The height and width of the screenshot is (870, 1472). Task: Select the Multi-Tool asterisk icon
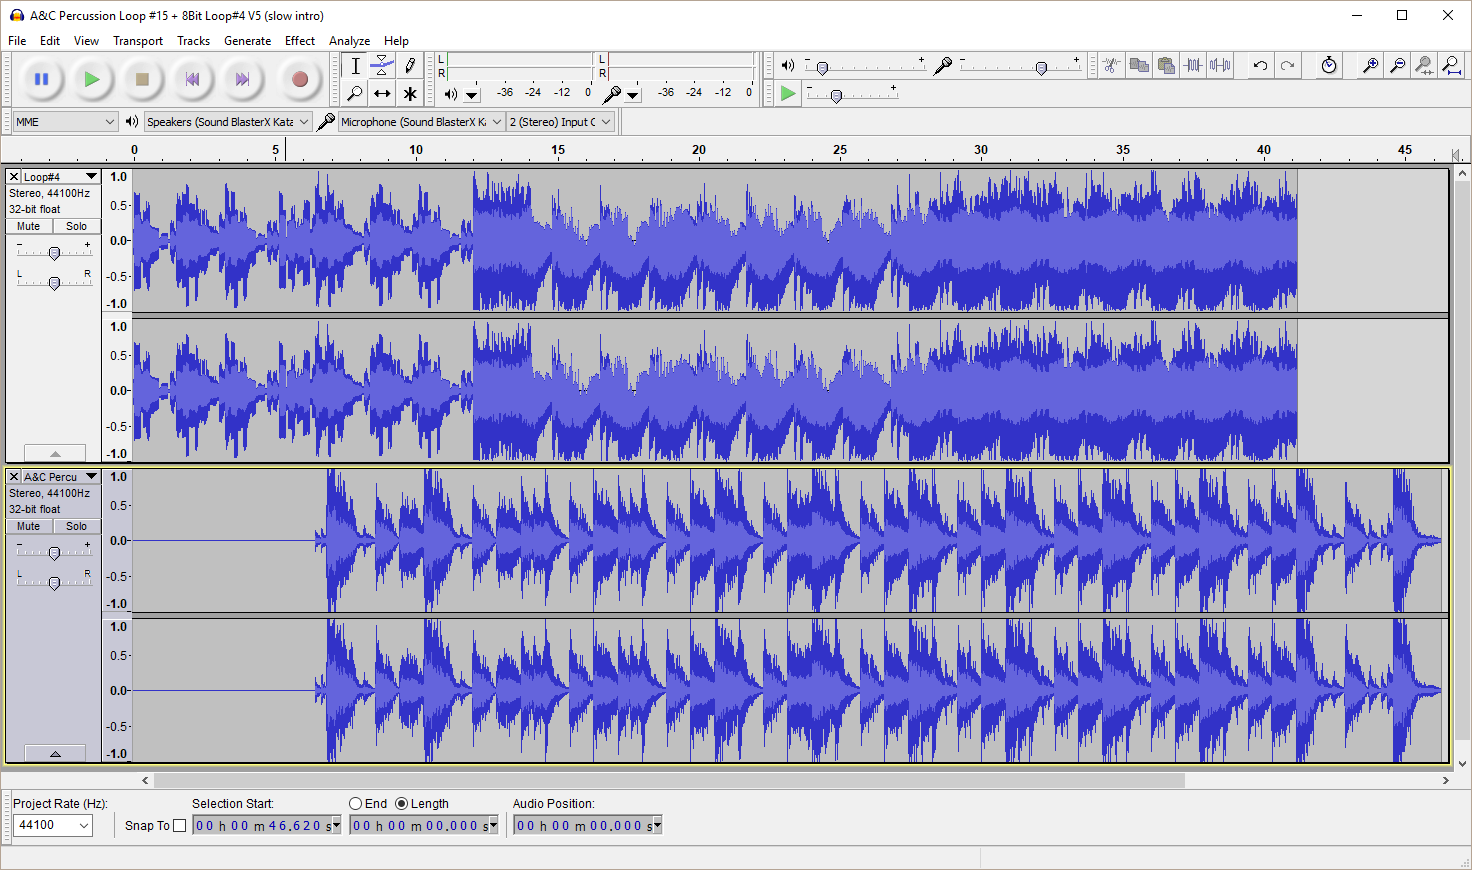[x=410, y=94]
